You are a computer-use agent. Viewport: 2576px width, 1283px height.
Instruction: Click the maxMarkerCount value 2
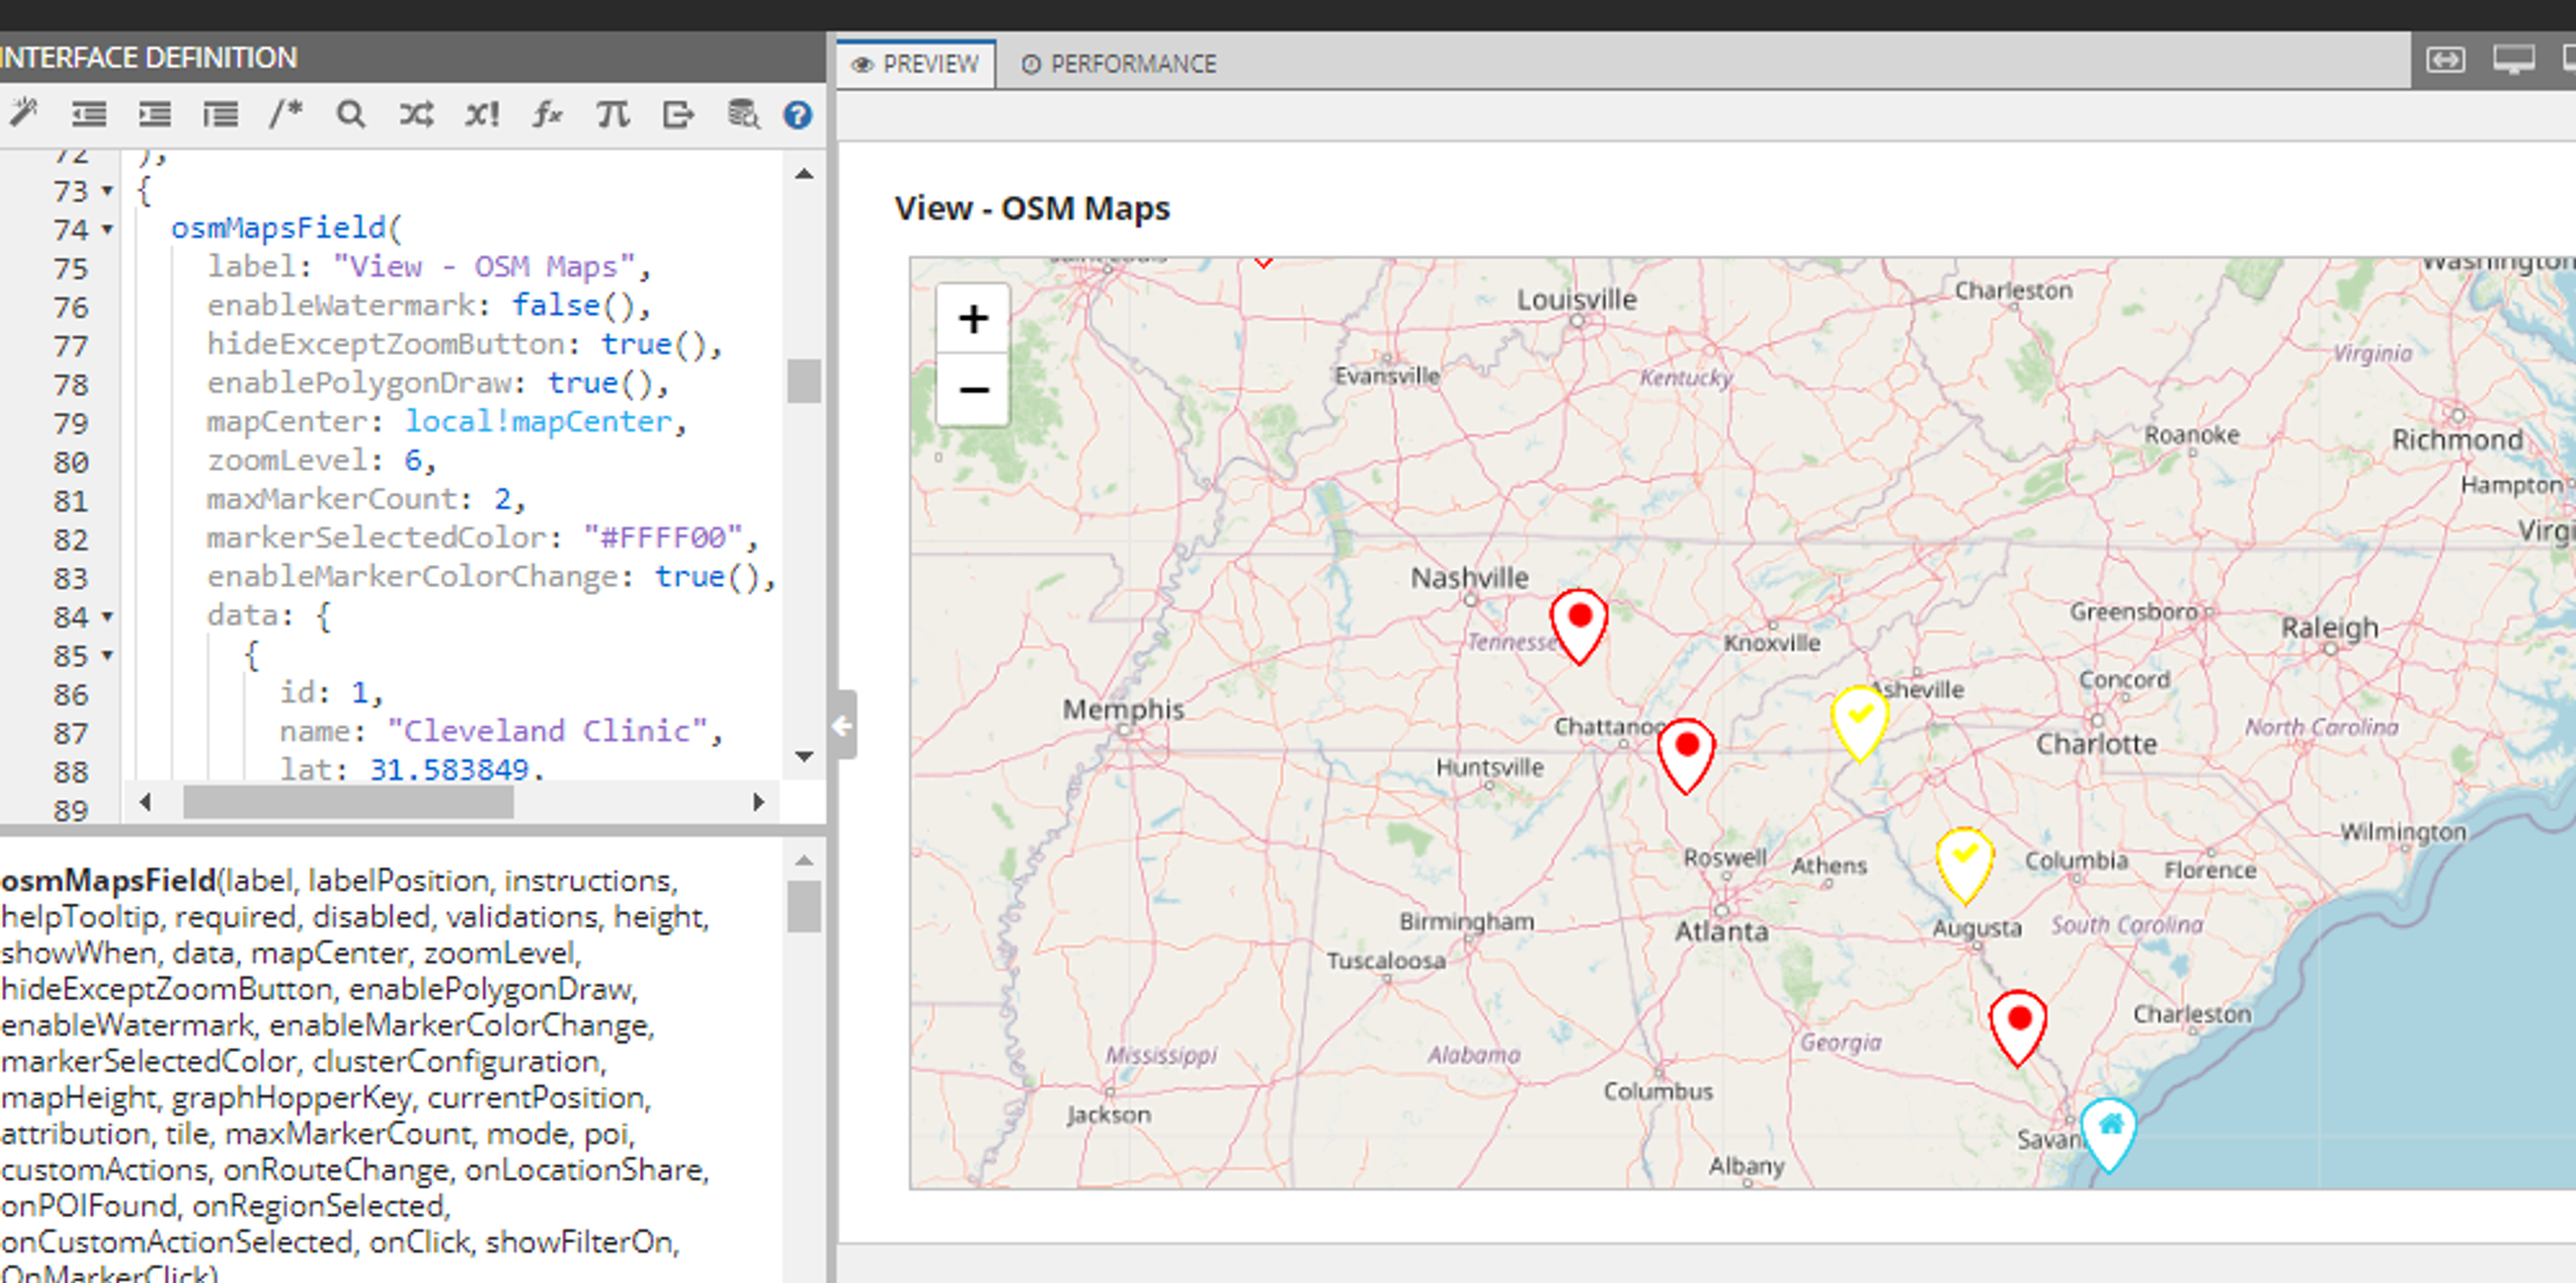[x=503, y=499]
